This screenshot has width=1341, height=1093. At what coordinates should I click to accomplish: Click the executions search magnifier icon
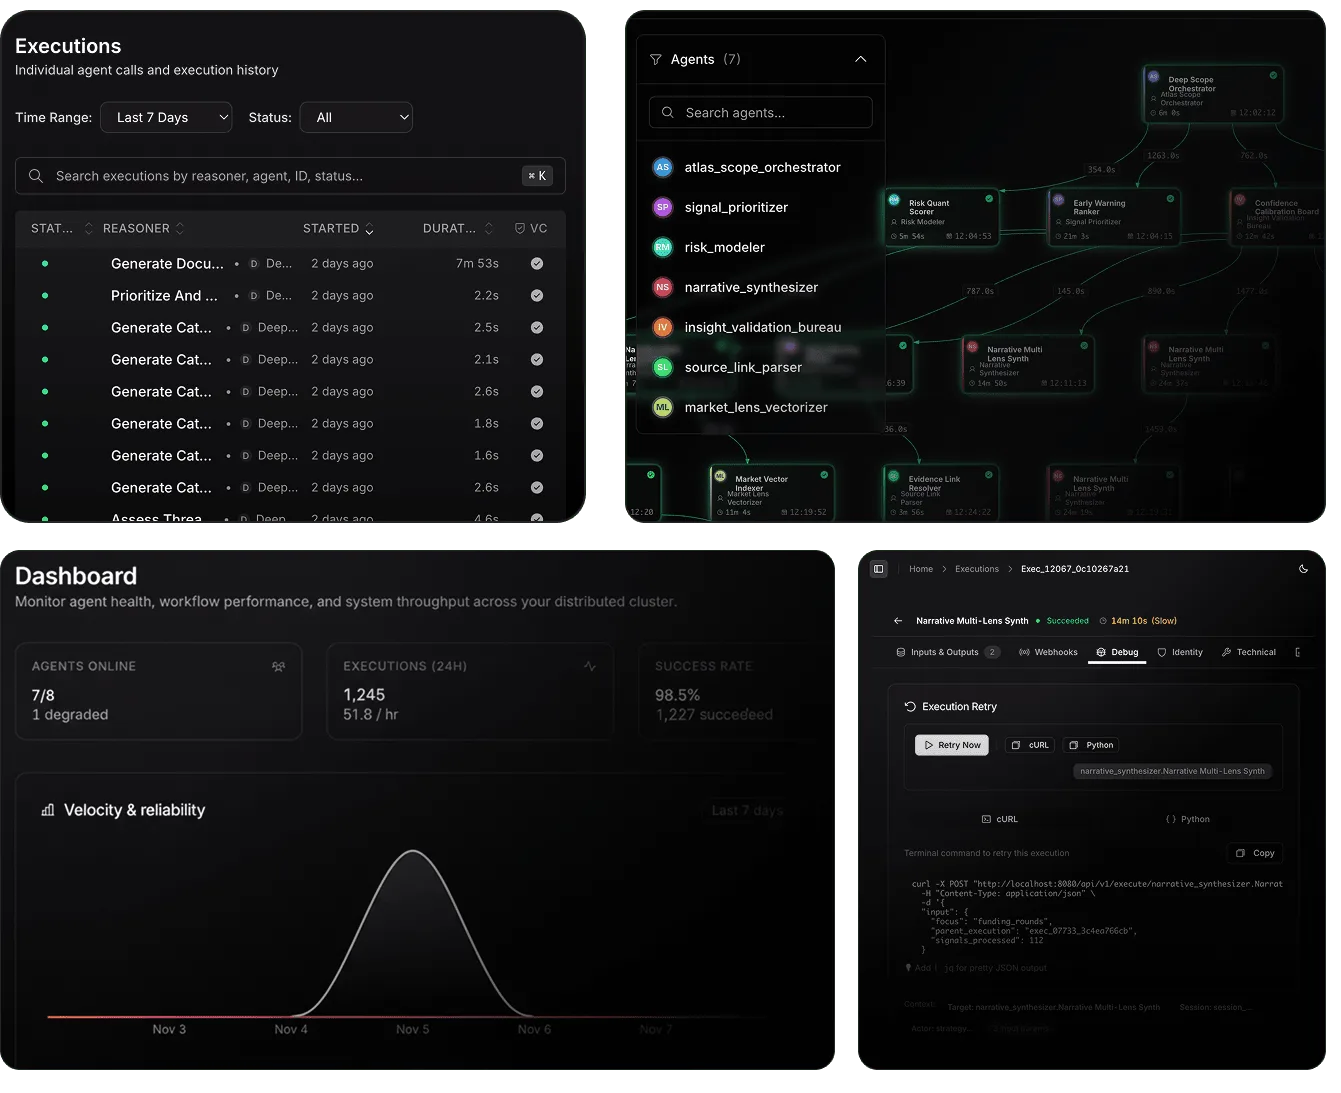36,176
